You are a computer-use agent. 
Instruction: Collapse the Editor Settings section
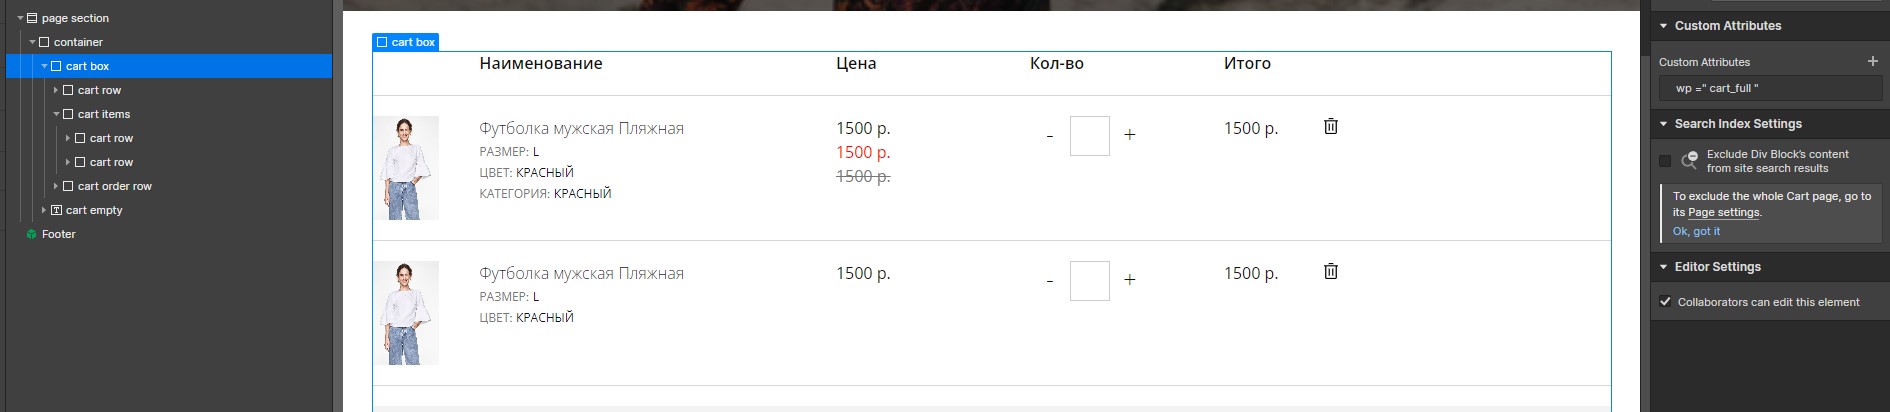pos(1664,267)
